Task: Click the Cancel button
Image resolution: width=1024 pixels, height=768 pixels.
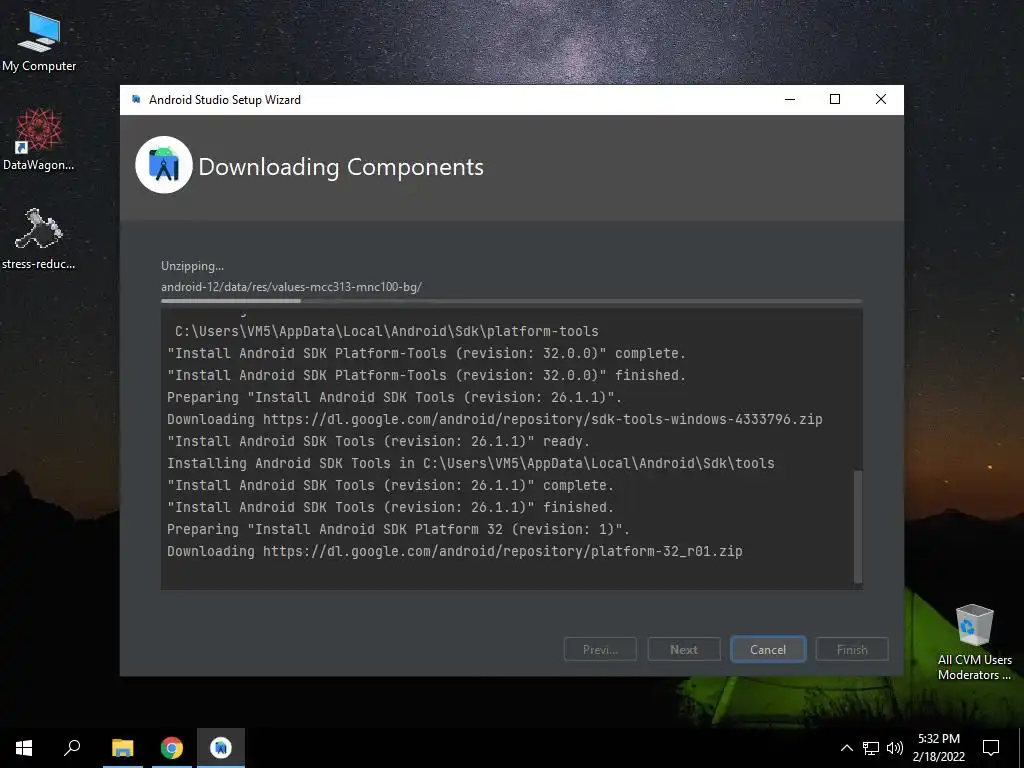Action: coord(768,650)
